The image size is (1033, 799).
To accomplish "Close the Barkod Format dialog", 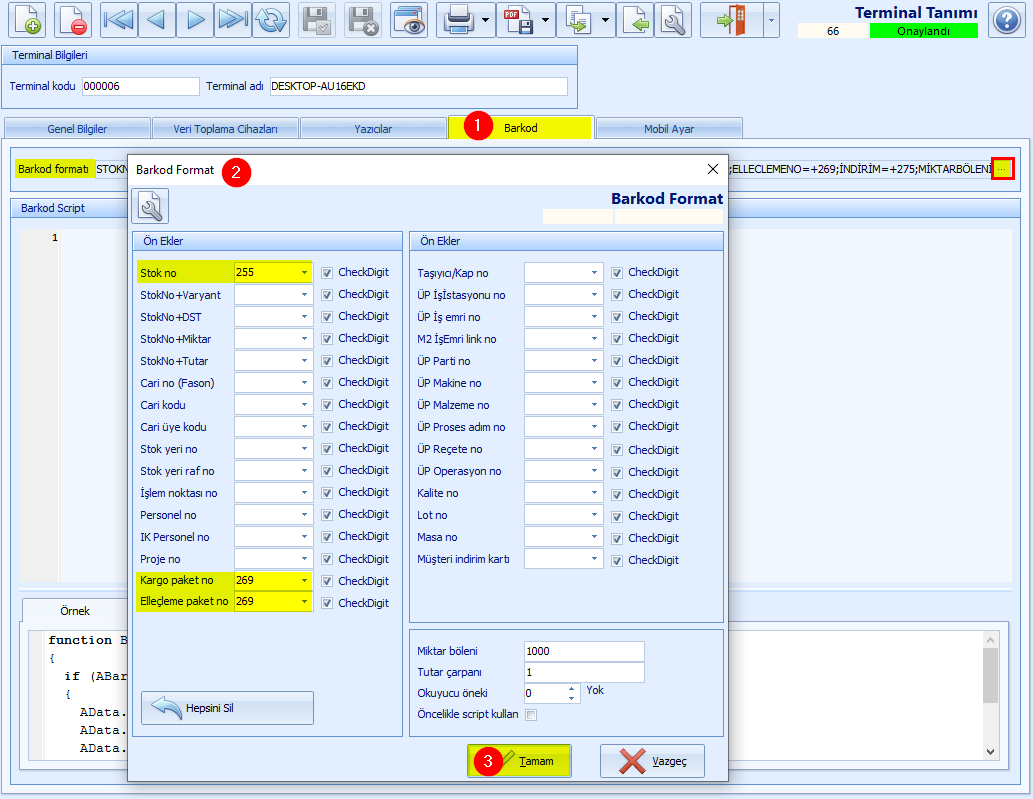I will [713, 169].
